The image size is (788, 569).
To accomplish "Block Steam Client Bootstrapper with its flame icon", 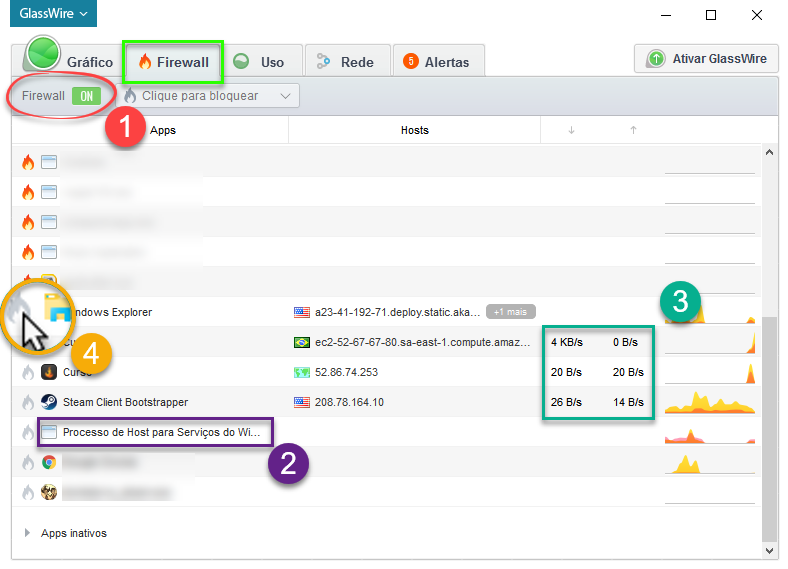I will click(28, 402).
